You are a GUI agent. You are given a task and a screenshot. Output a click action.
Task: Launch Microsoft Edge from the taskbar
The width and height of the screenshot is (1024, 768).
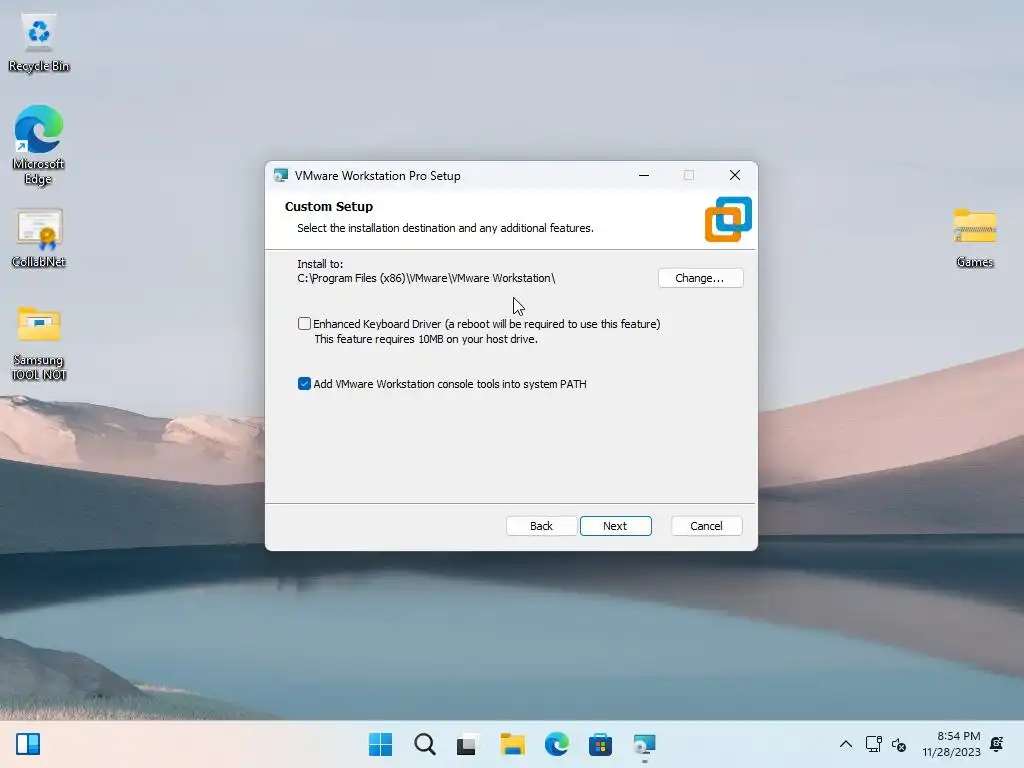[556, 744]
